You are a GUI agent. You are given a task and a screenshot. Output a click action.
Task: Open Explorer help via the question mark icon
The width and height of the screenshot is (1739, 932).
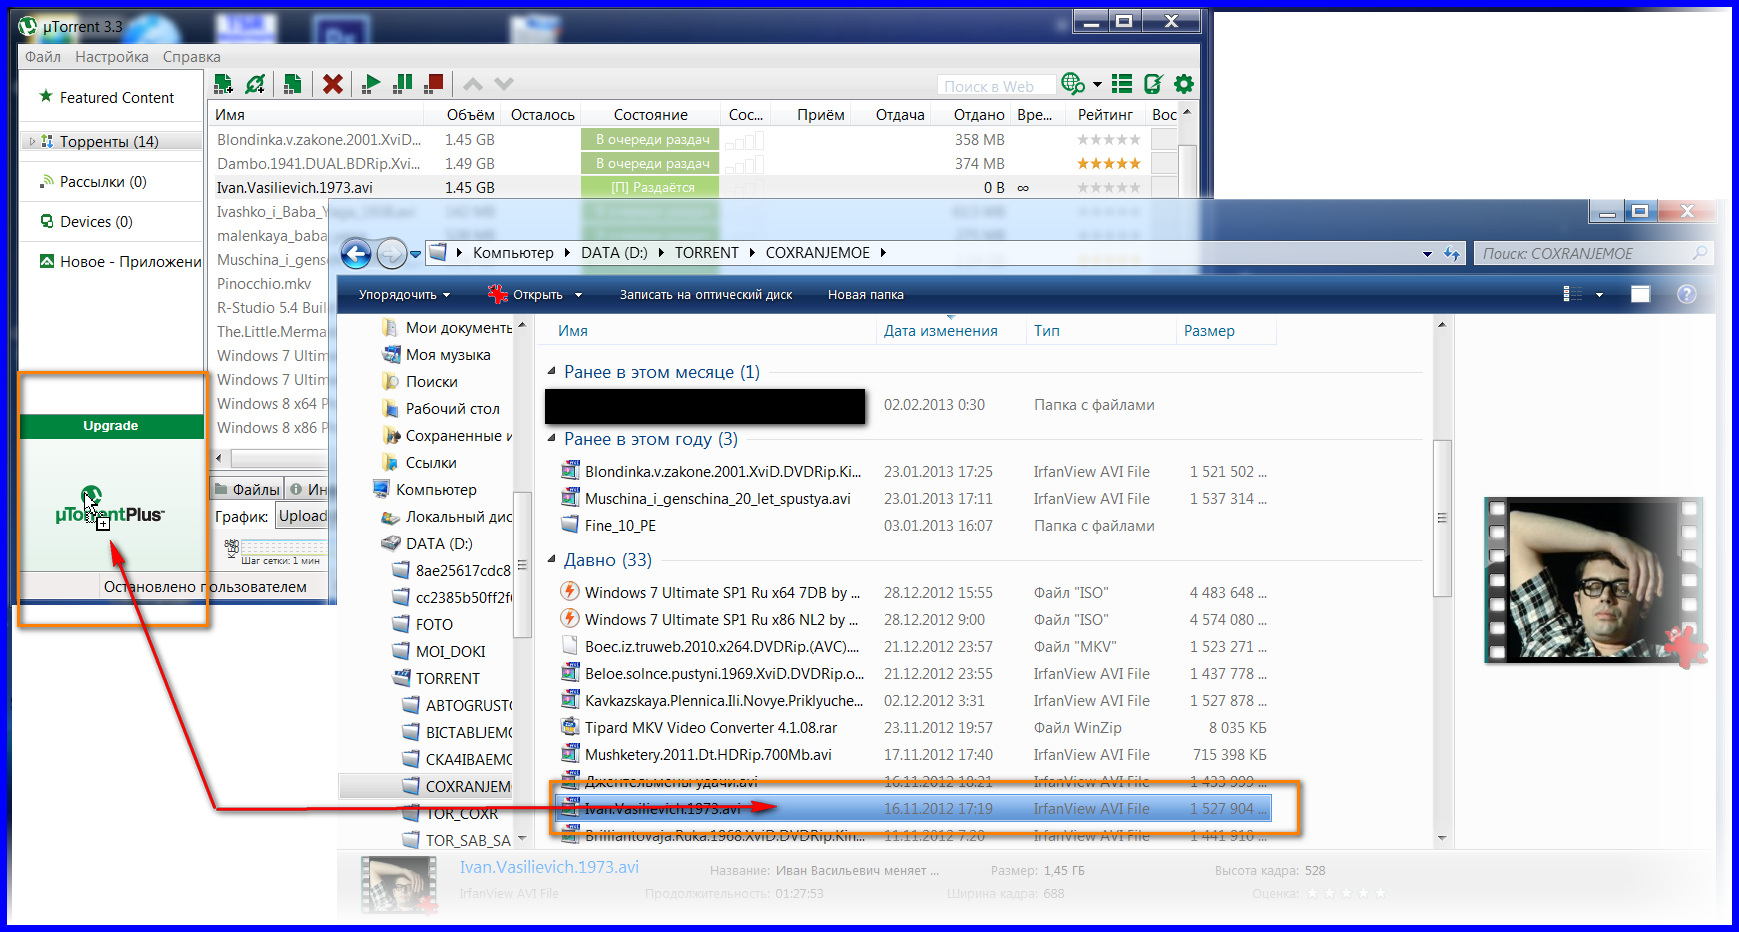tap(1687, 294)
